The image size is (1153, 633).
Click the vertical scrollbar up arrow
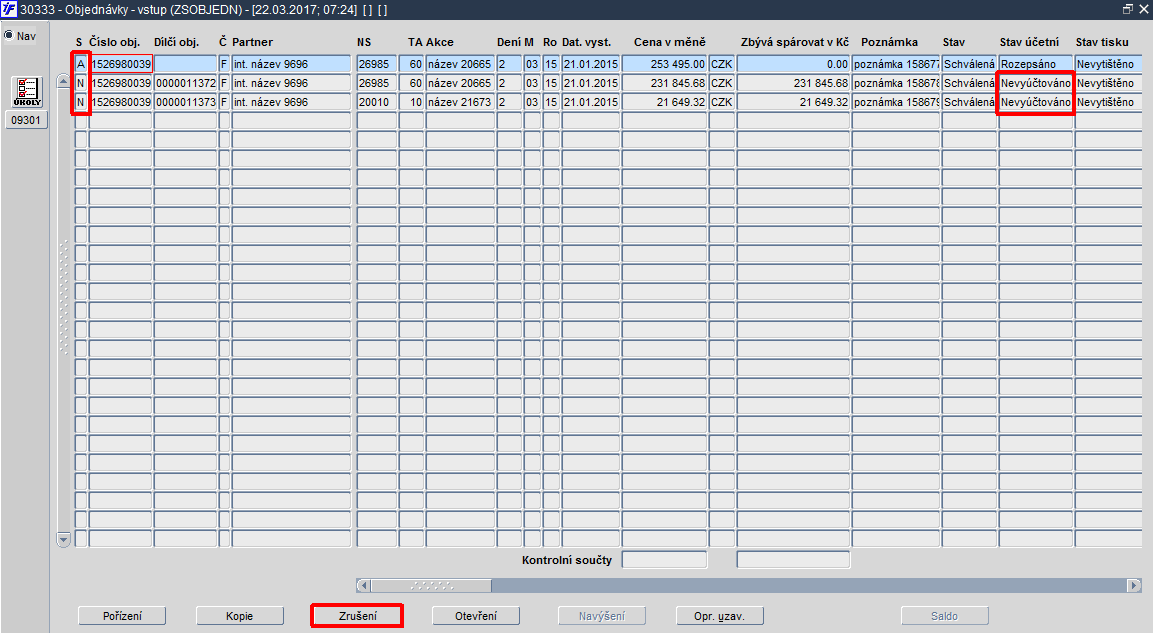pos(63,81)
